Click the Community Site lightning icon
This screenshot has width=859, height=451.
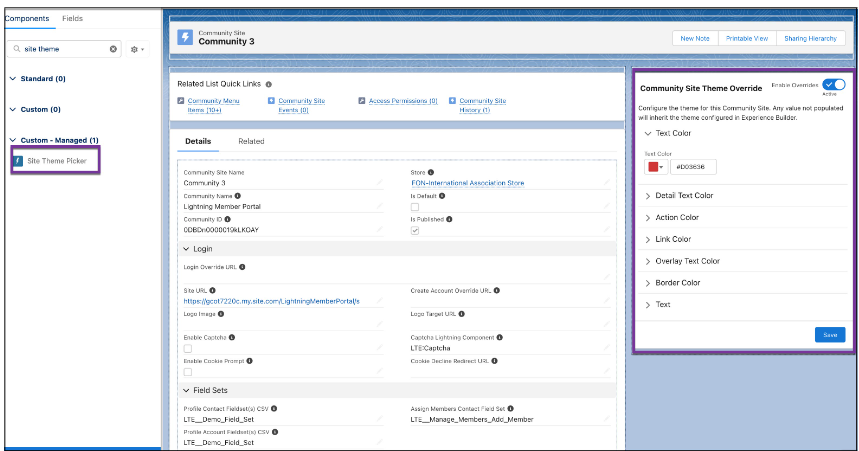point(185,37)
